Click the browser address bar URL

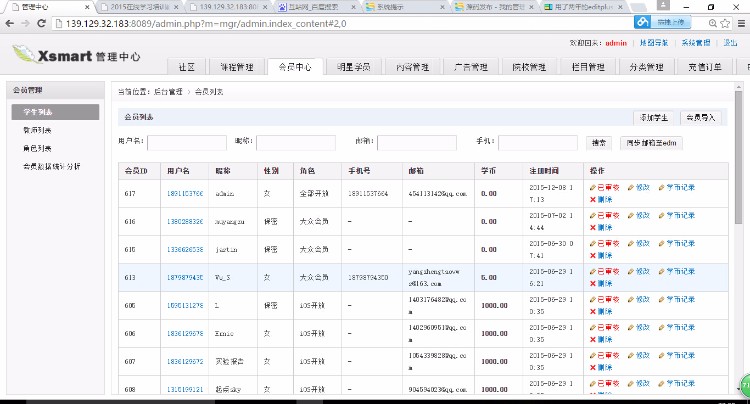pos(206,23)
